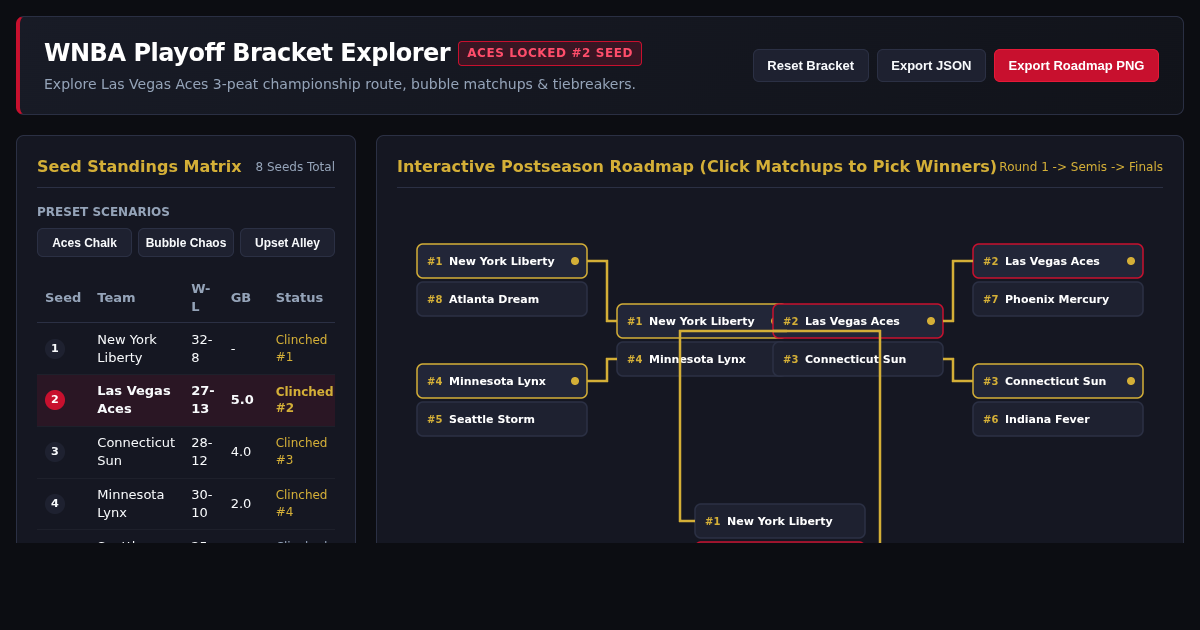This screenshot has height=630, width=1200.
Task: Pick #4 Minnesota Lynx in Round 1
Action: tap(502, 381)
